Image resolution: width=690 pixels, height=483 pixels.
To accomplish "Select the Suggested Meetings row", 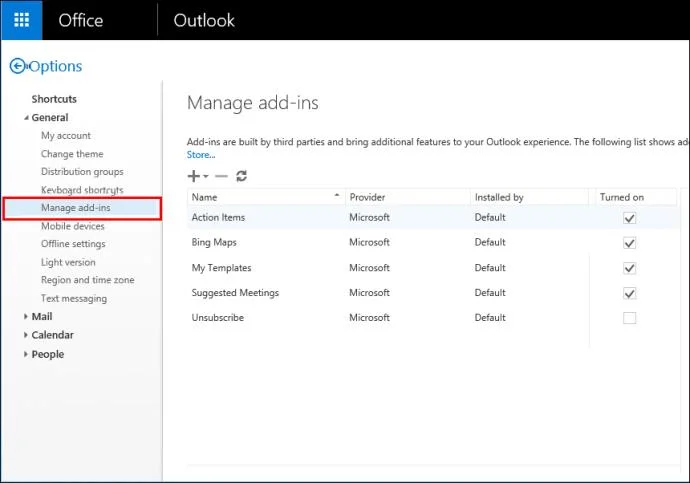I will point(433,293).
